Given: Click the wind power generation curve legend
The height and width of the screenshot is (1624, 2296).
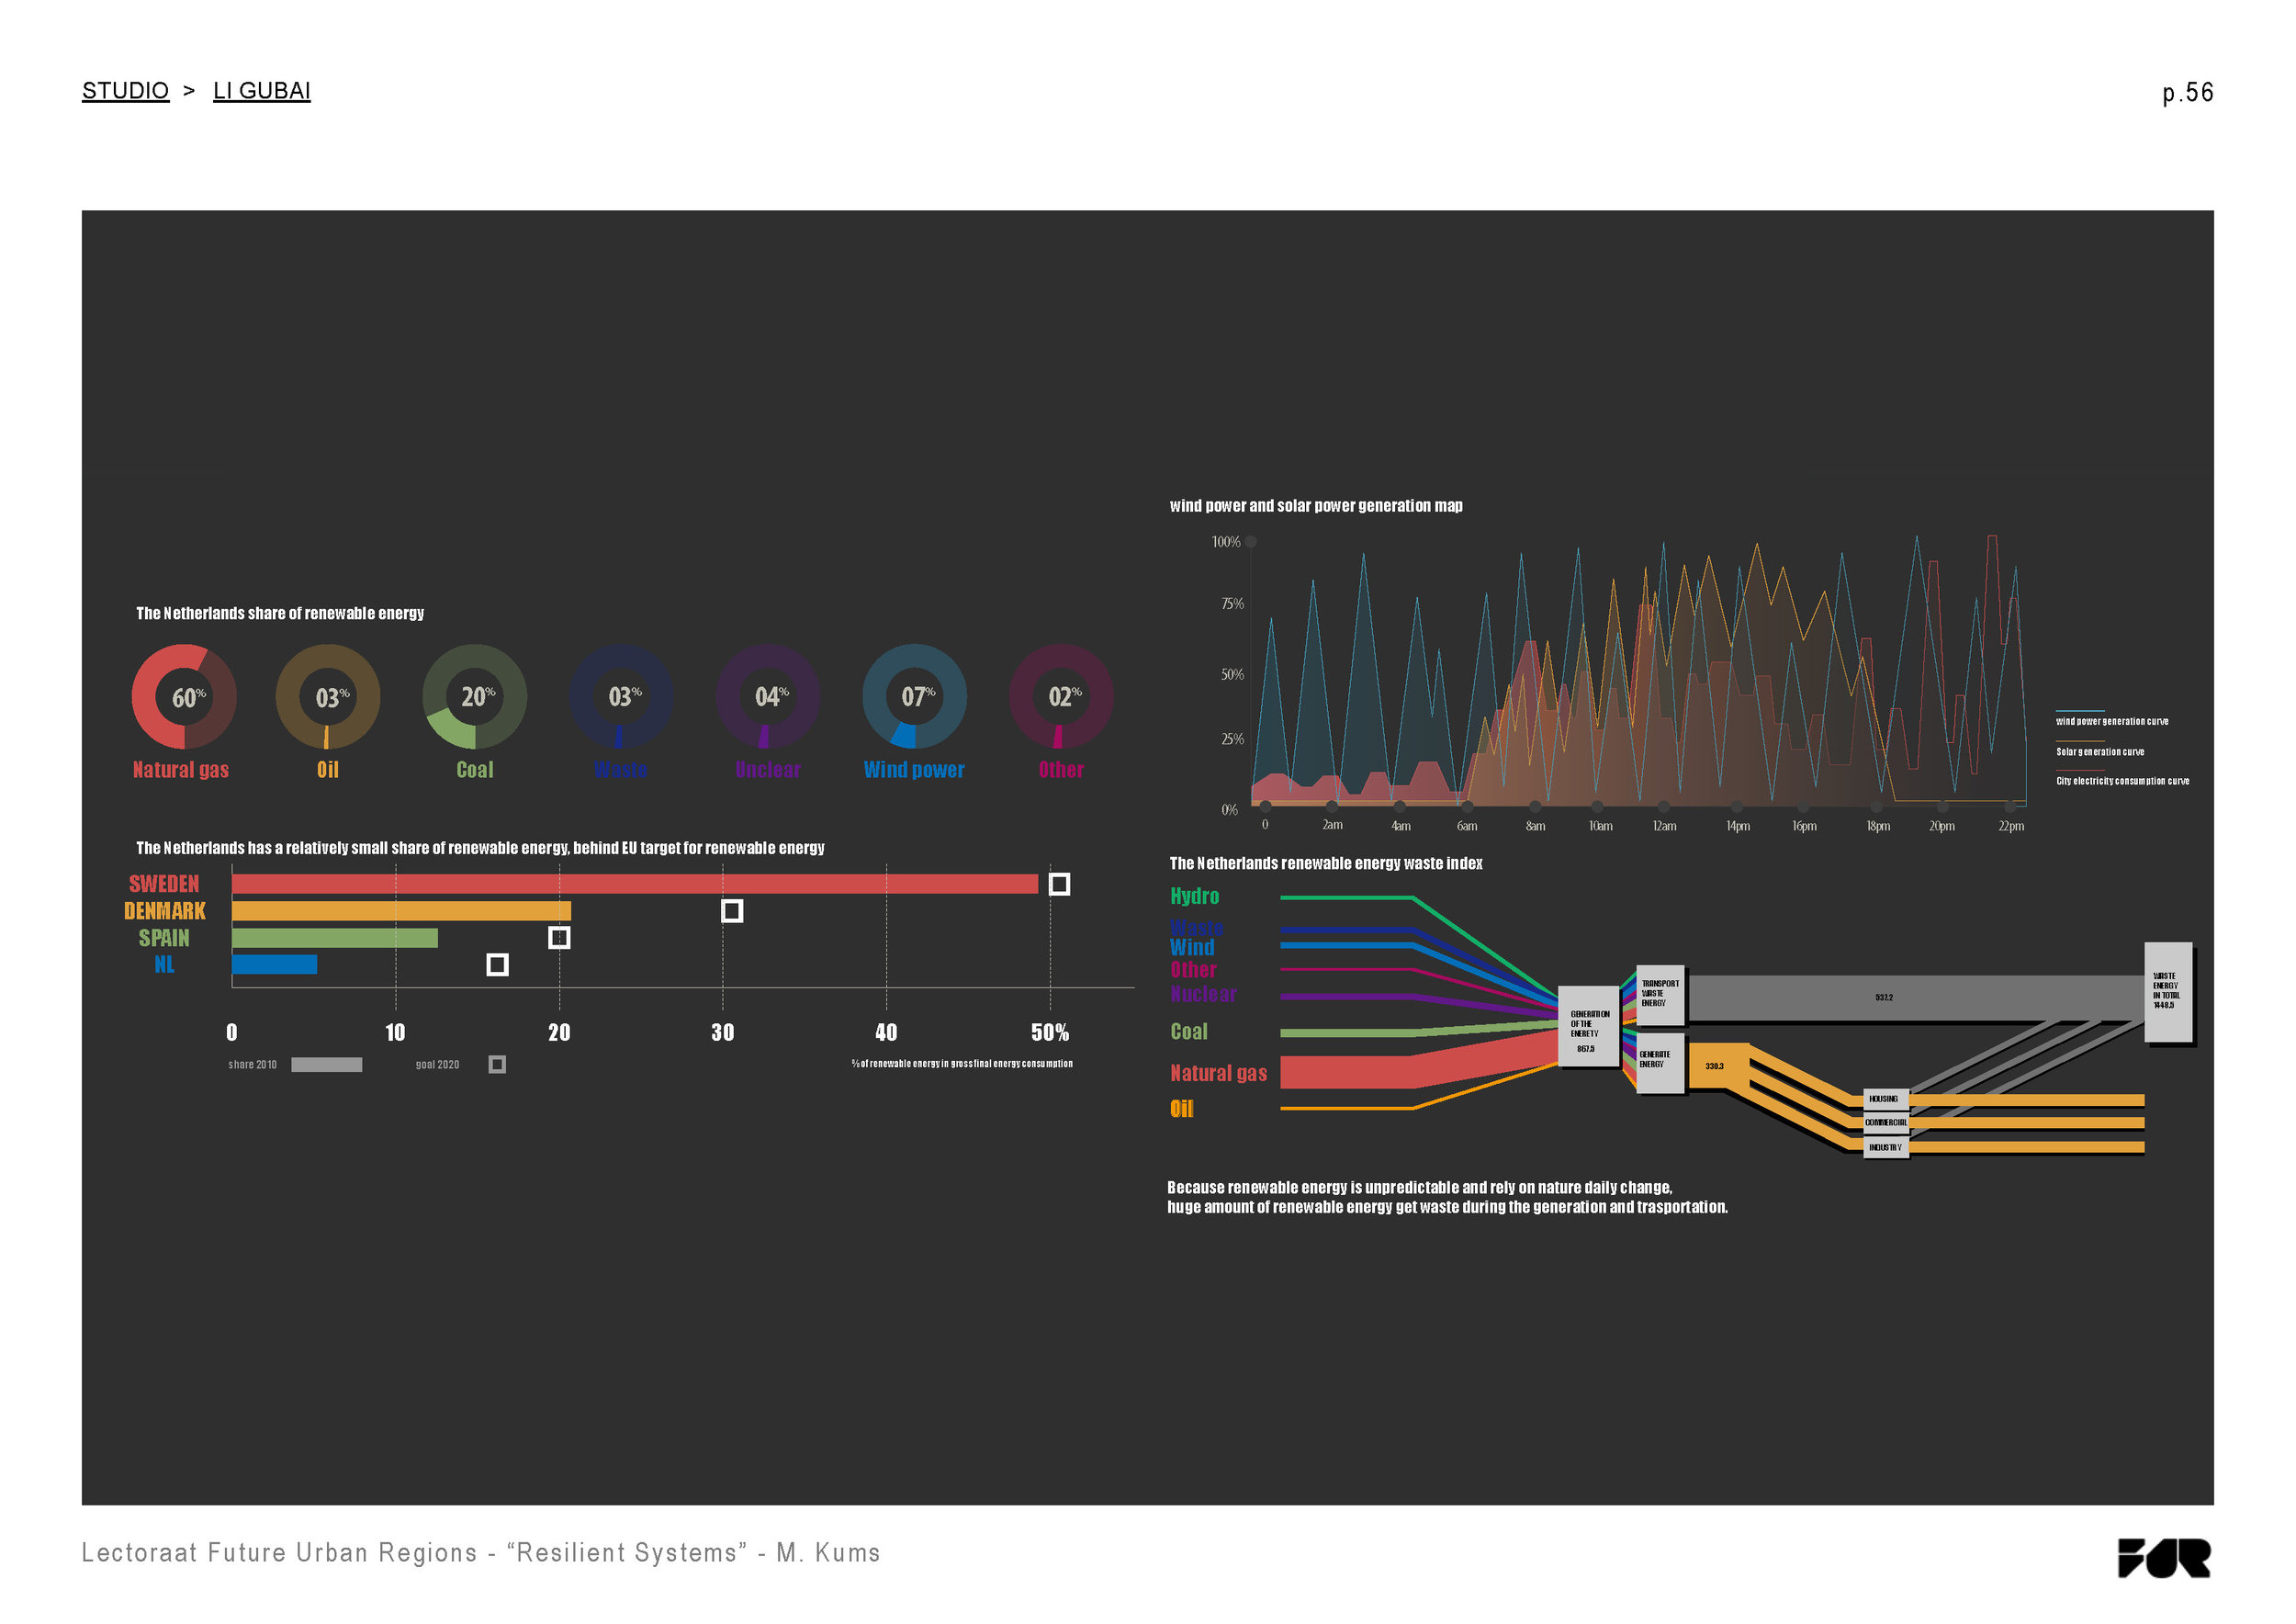Looking at the screenshot, I should pyautogui.click(x=2111, y=721).
